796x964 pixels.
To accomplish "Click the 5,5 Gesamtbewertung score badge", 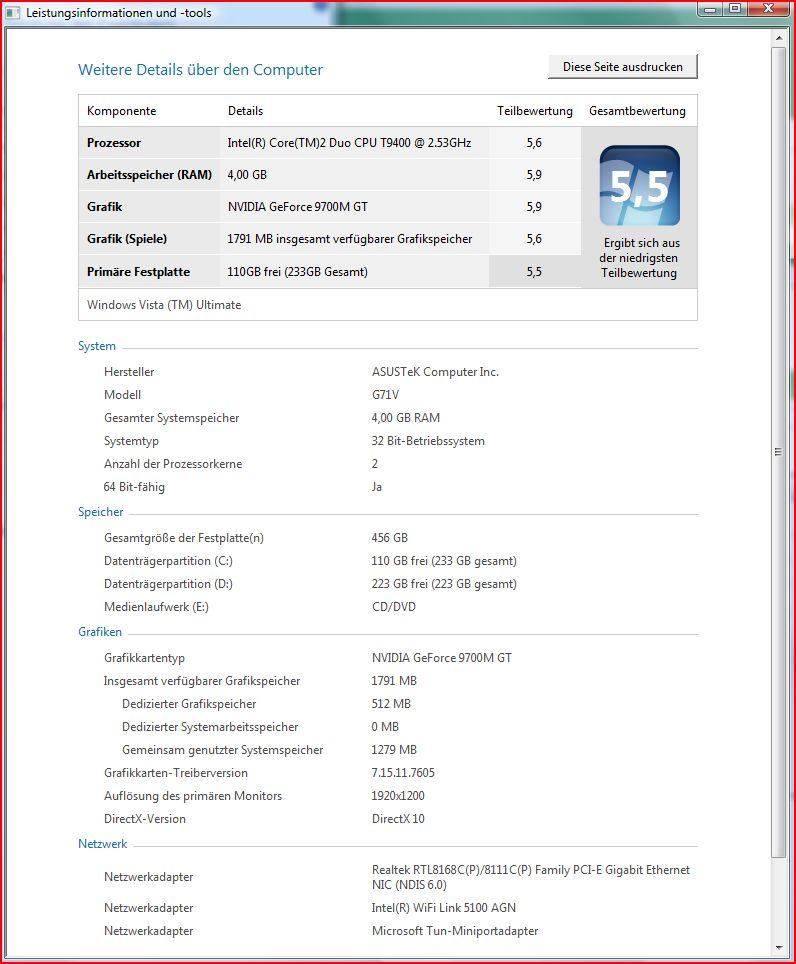I will (x=639, y=185).
